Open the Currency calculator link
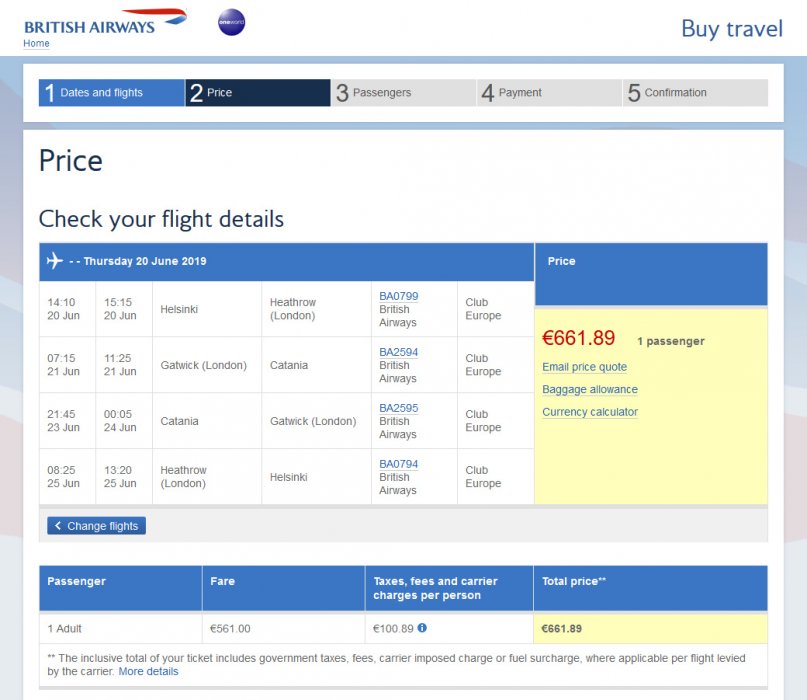Screen dimensions: 807x700 tap(590, 412)
